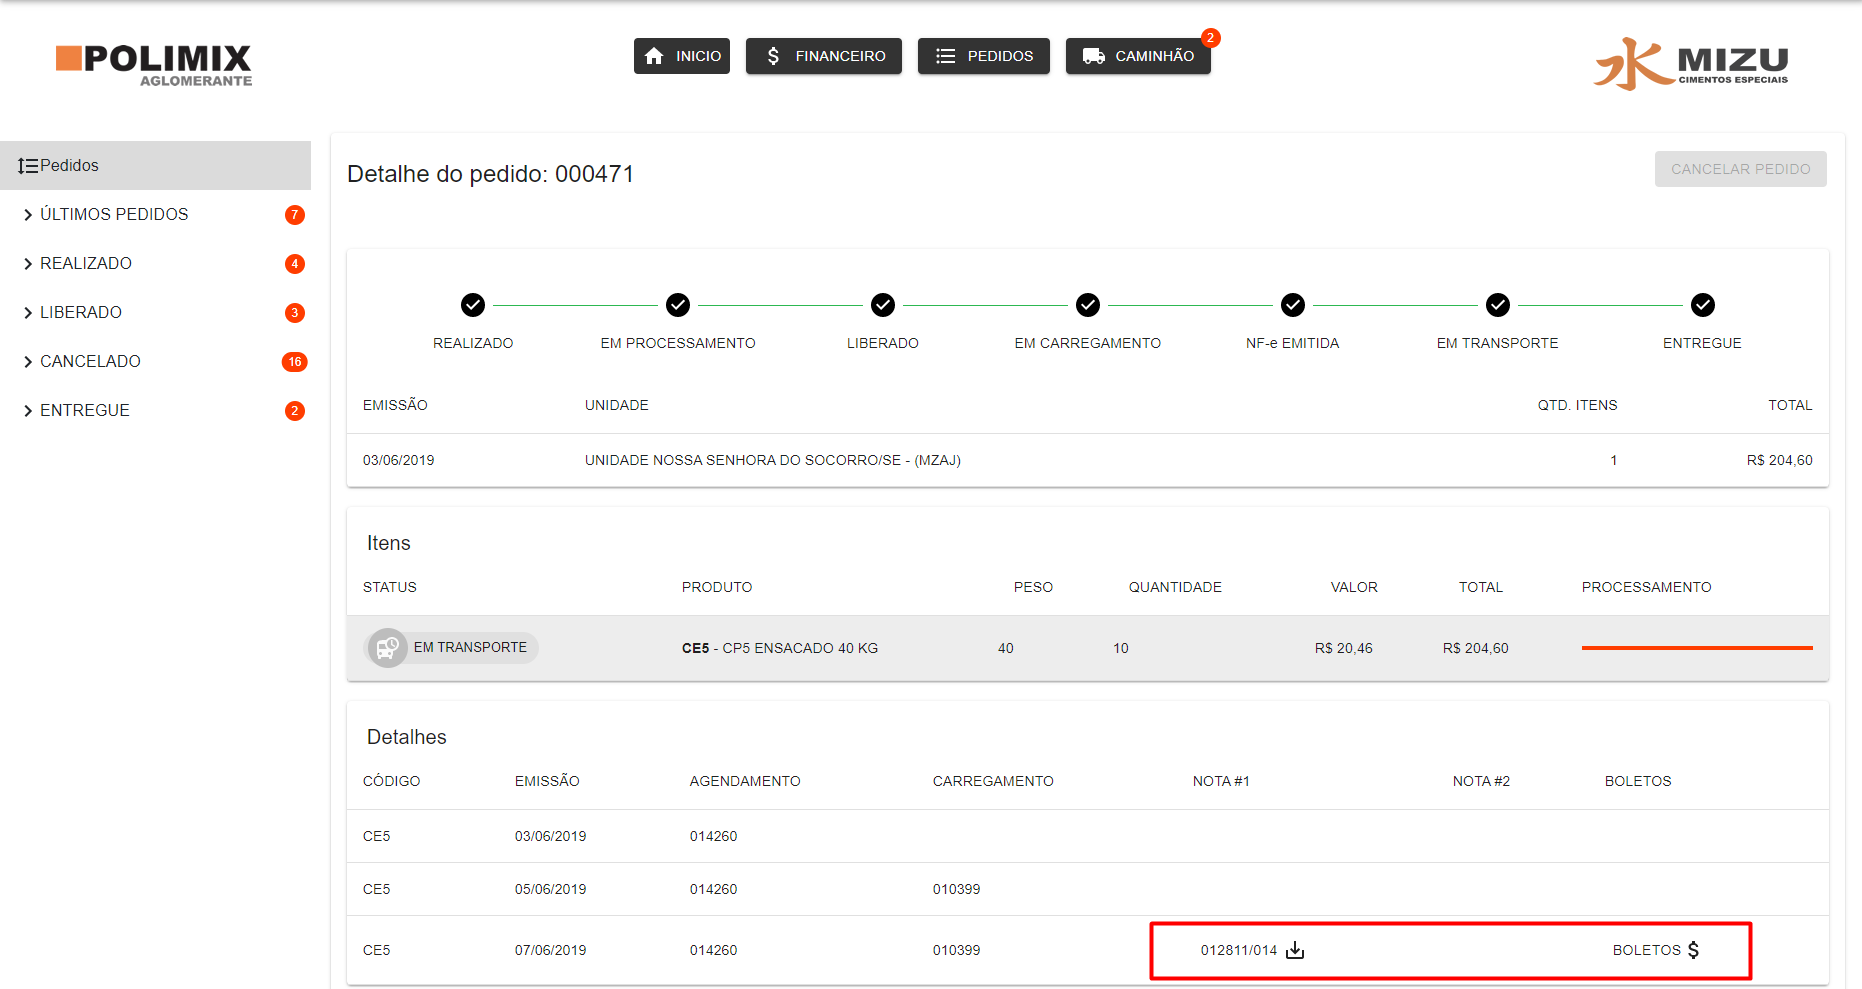This screenshot has height=989, width=1862.
Task: Click the CAMINHÃO notification badge showing 2
Action: click(1210, 38)
